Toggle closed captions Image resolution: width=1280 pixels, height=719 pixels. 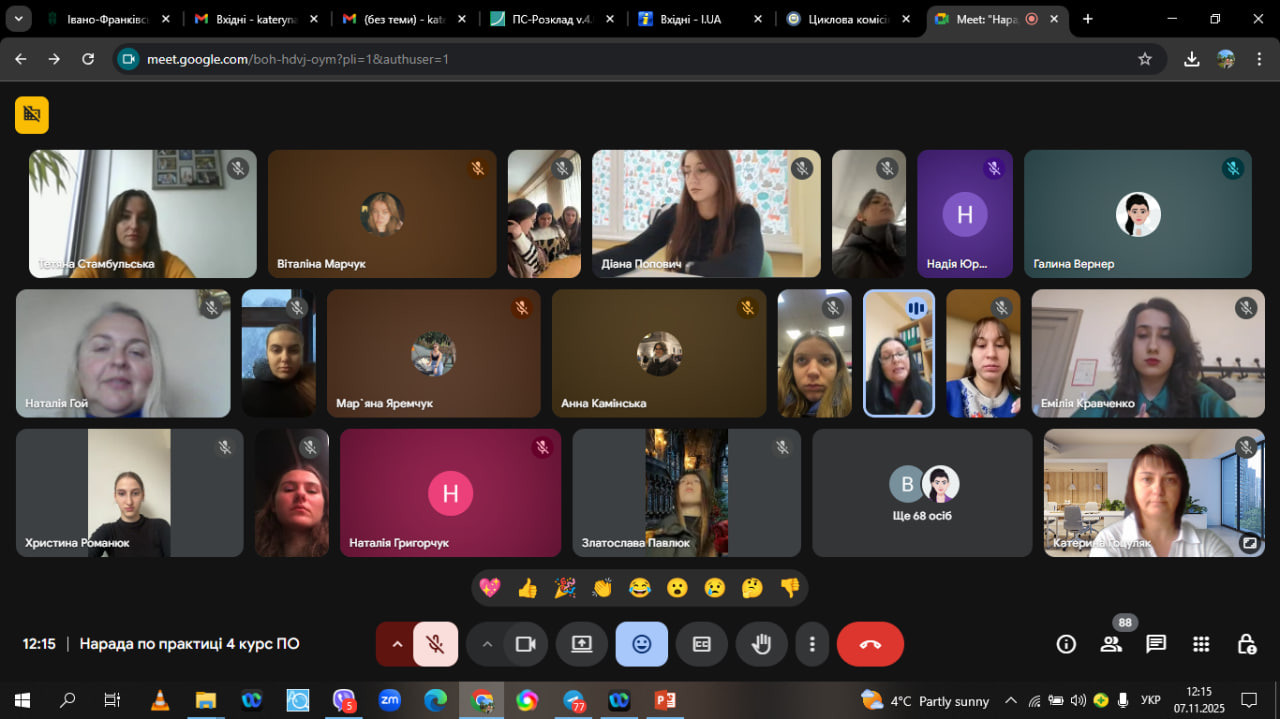pyautogui.click(x=702, y=644)
